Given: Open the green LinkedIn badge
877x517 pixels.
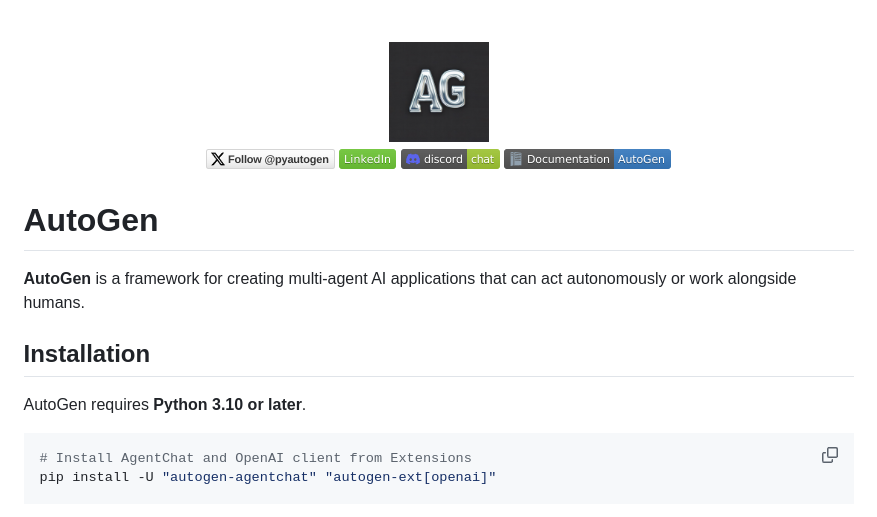Looking at the screenshot, I should pyautogui.click(x=367, y=159).
